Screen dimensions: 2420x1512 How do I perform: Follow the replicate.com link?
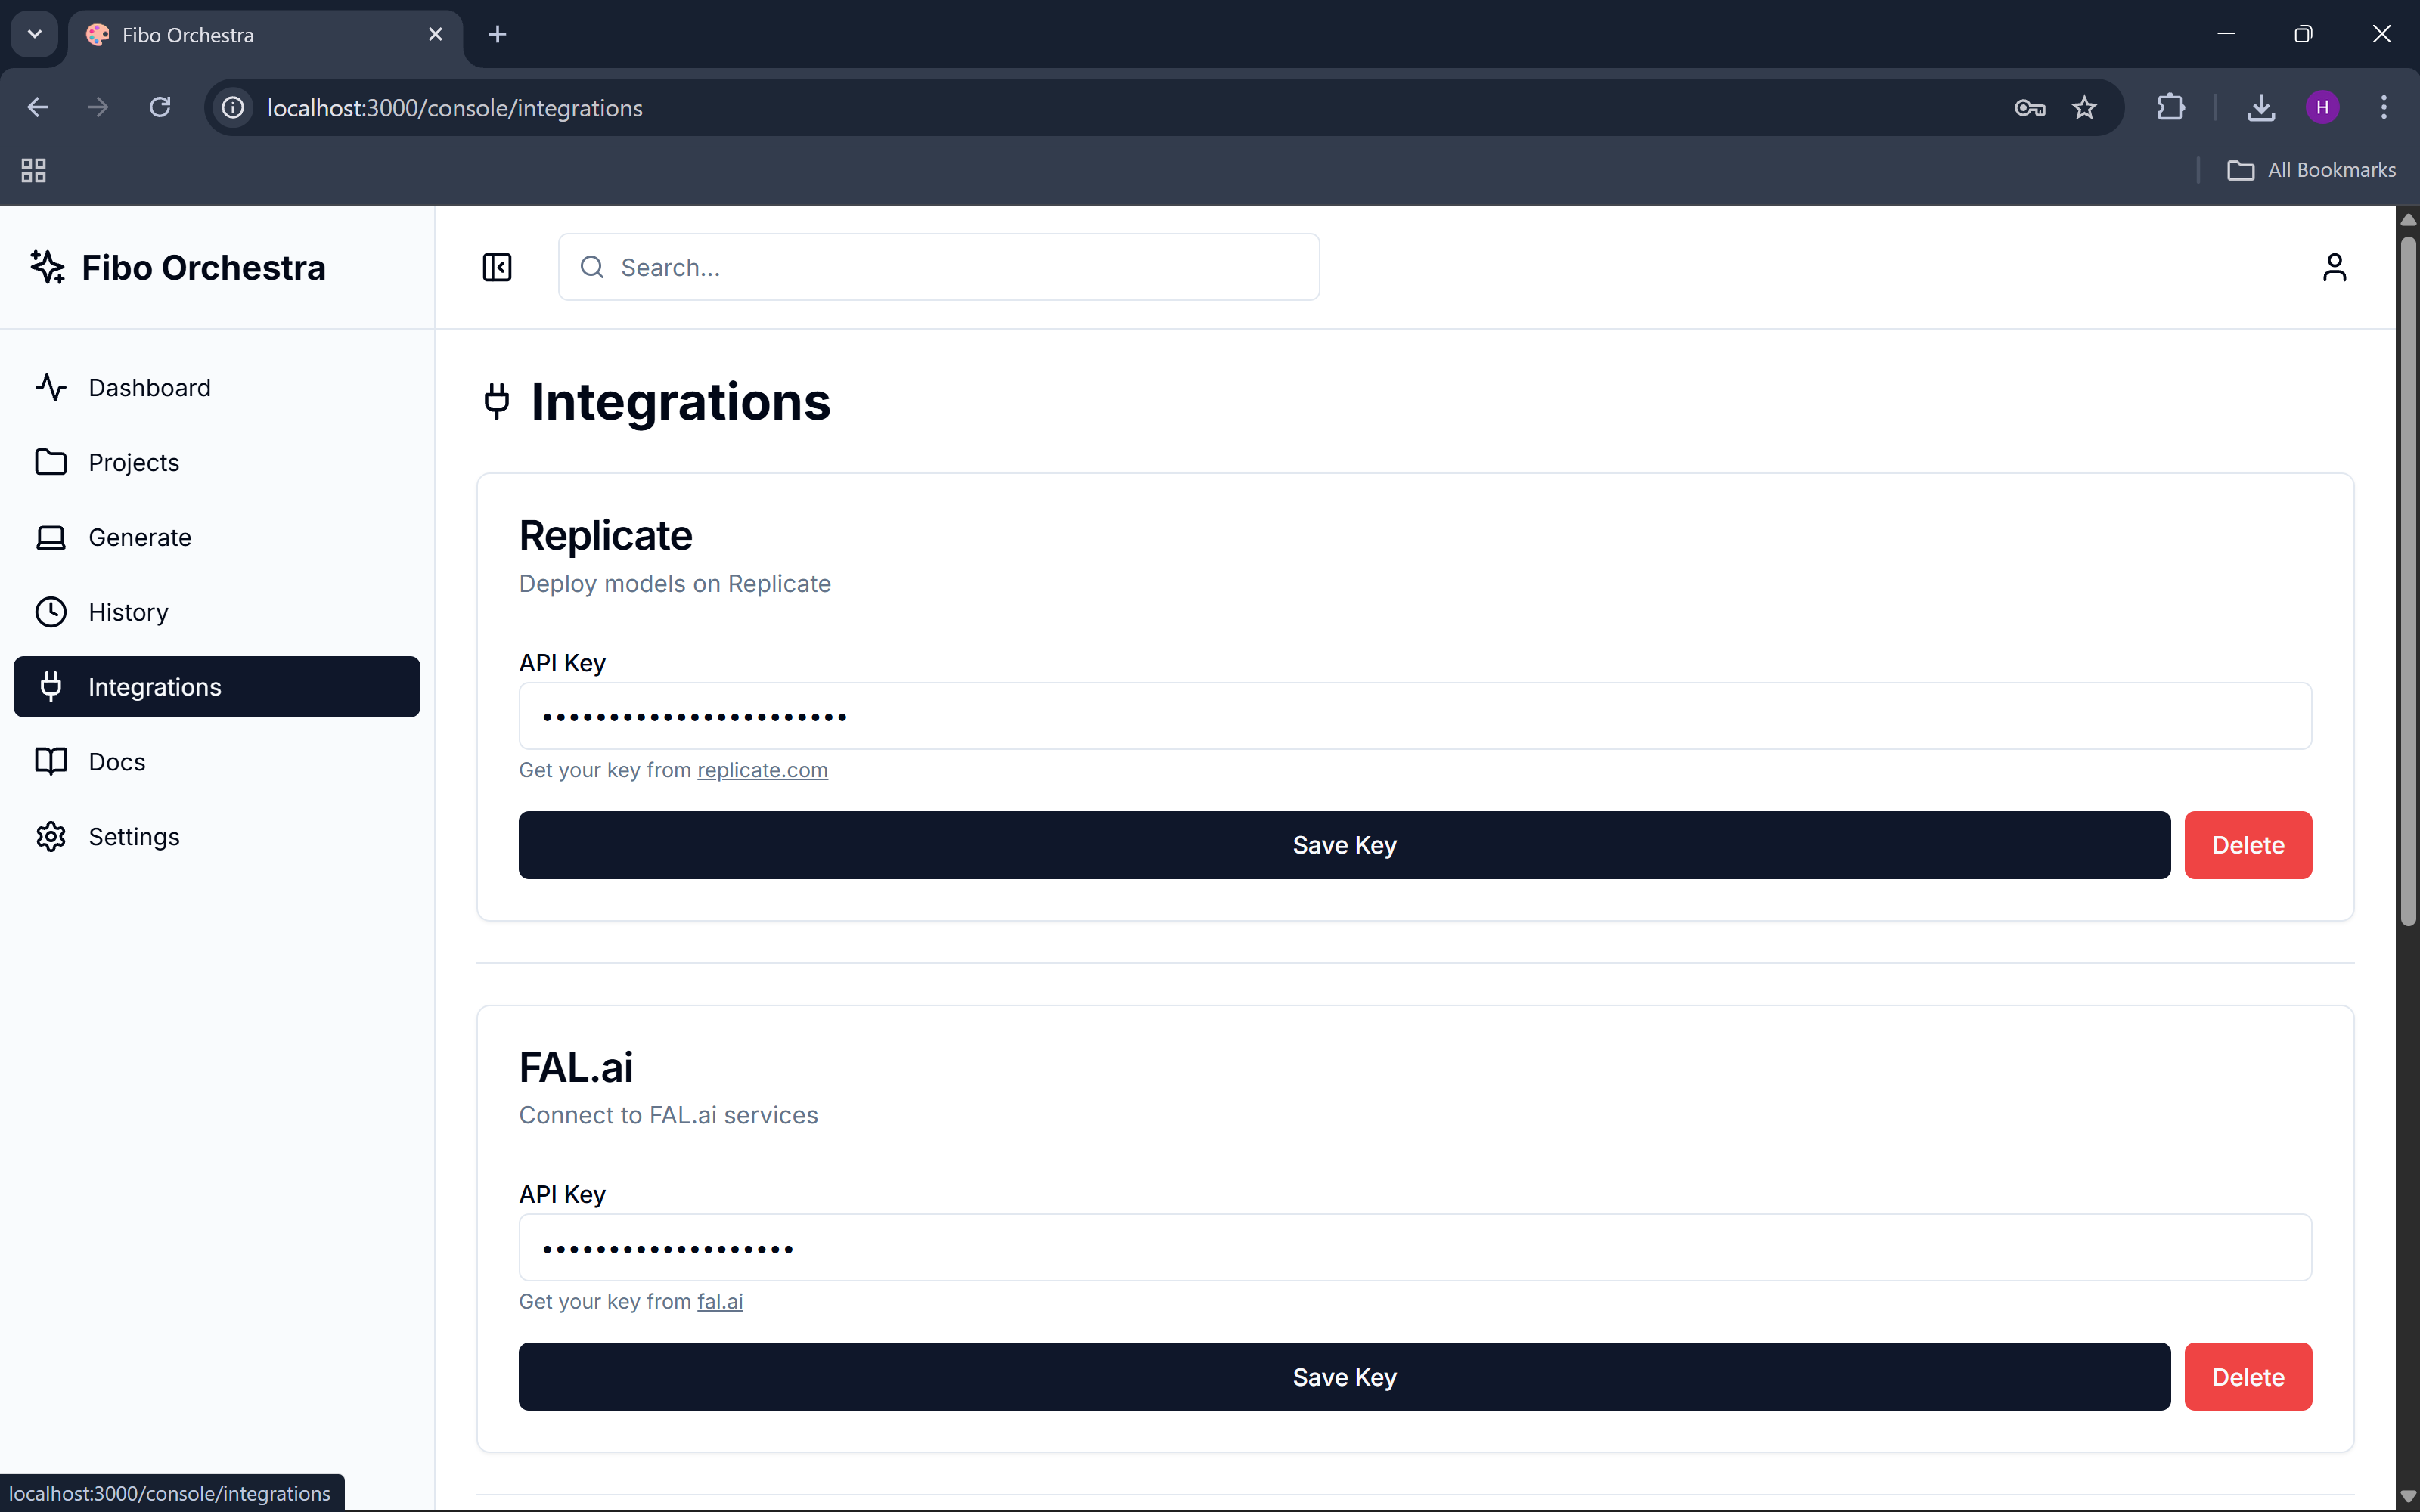pos(762,770)
